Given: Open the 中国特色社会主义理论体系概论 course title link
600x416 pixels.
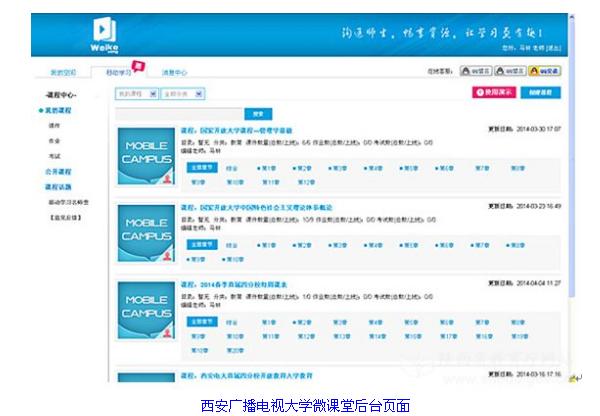Looking at the screenshot, I should [256, 207].
